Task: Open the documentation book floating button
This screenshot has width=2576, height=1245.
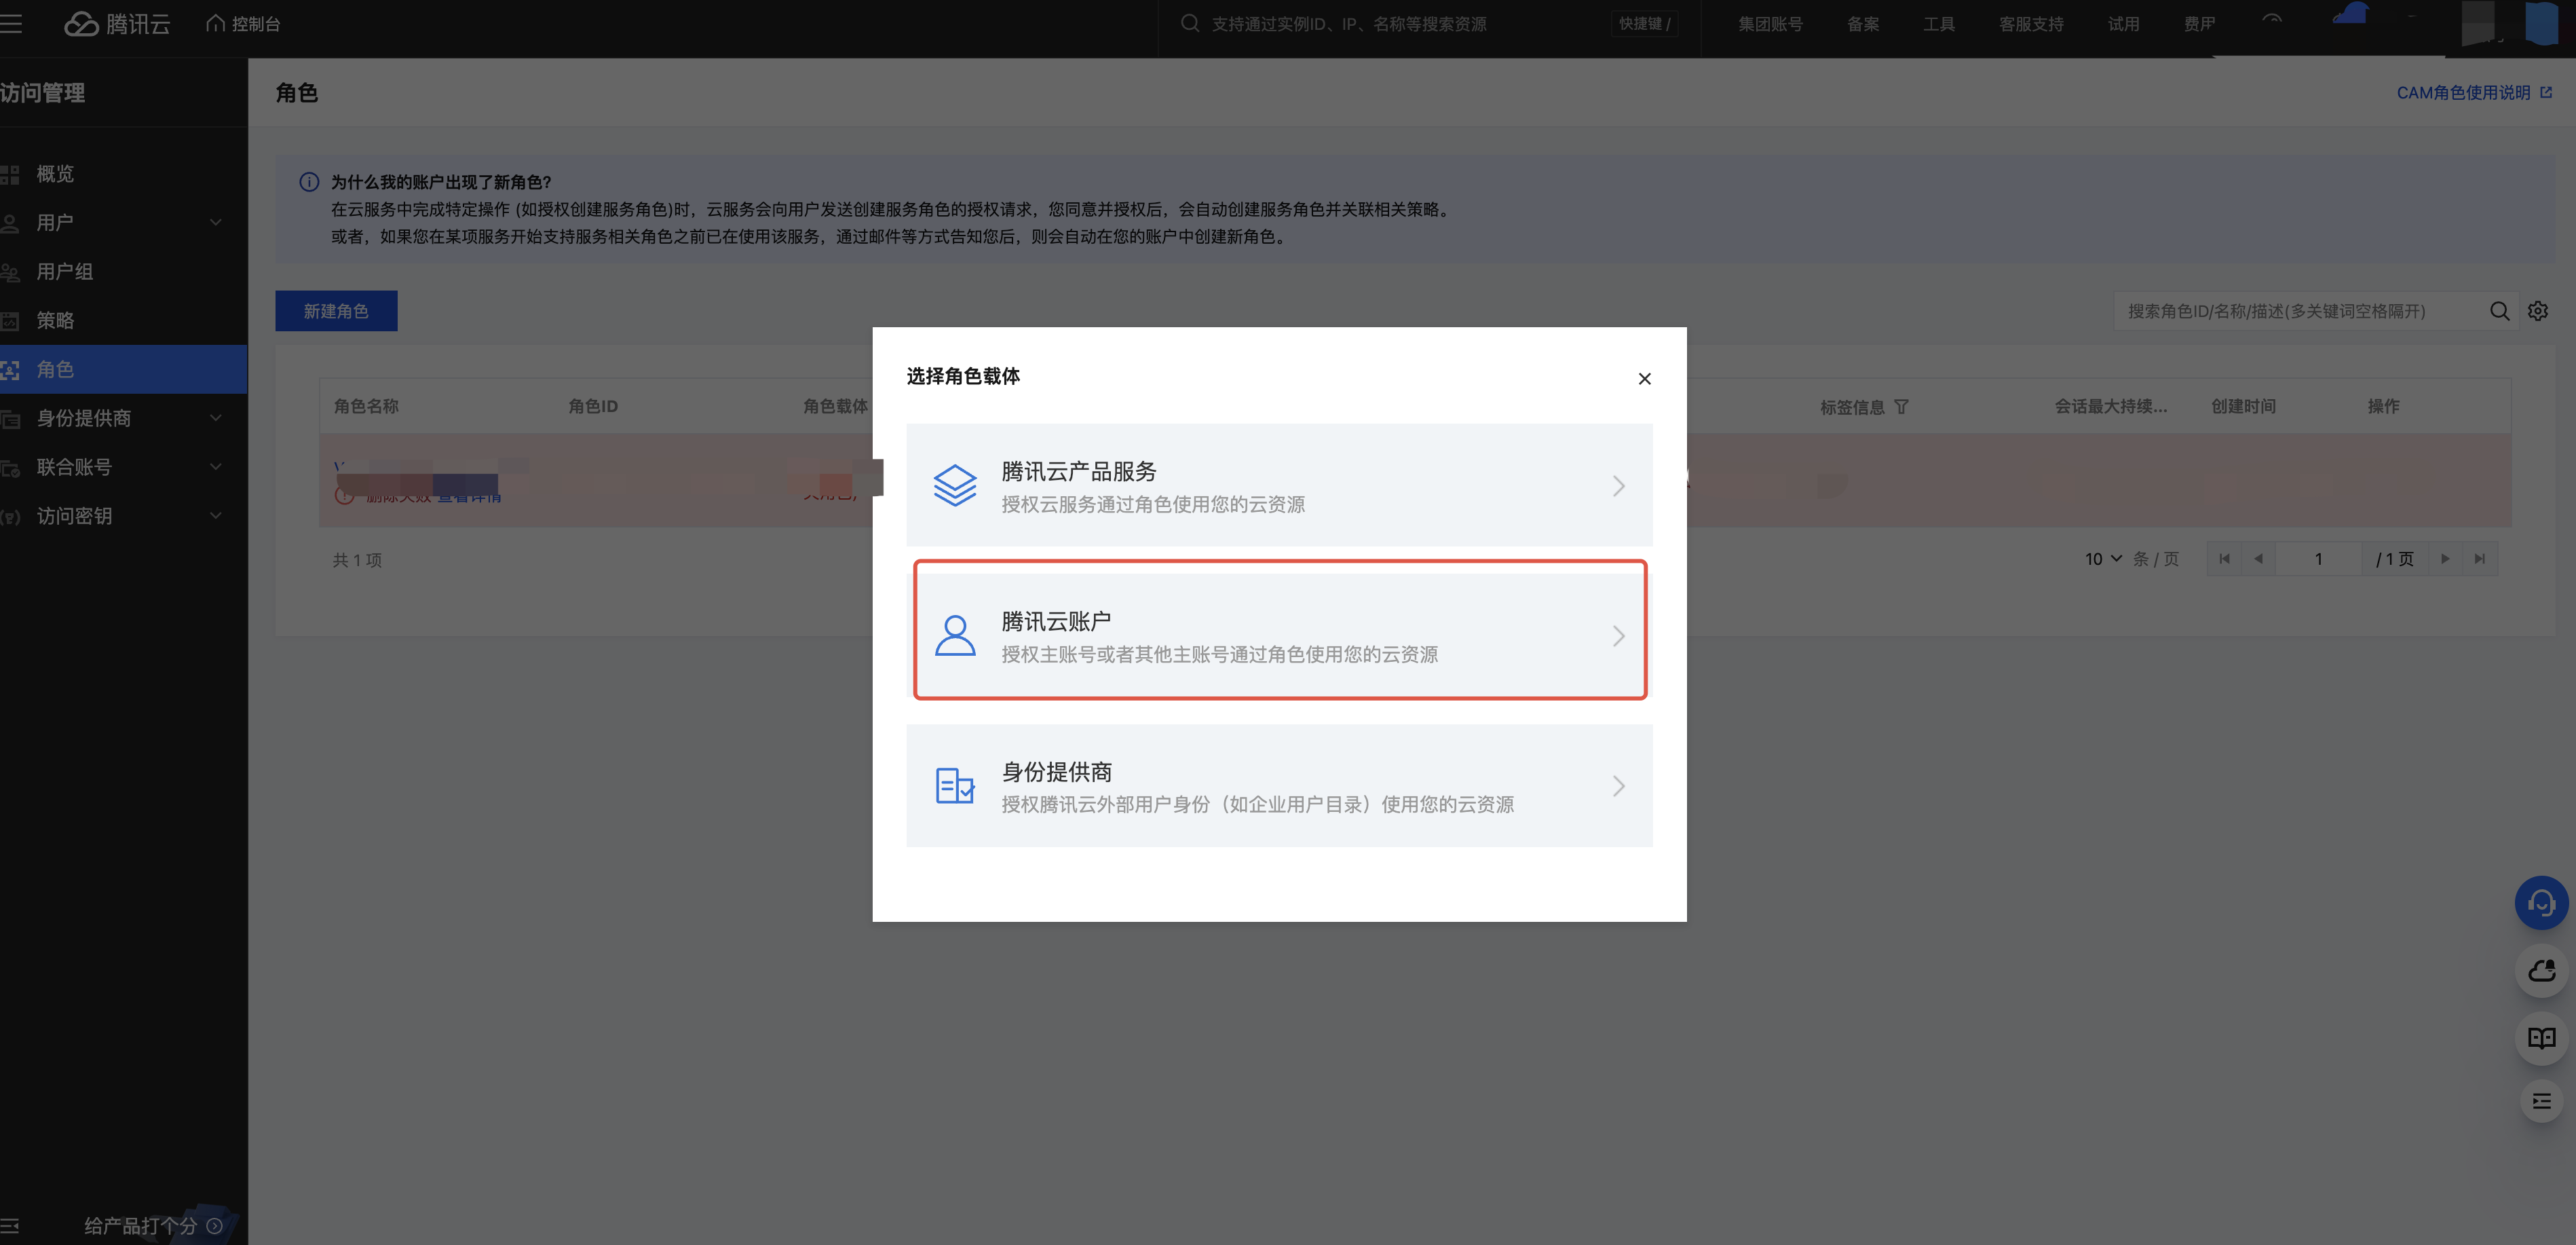Action: pos(2541,1037)
